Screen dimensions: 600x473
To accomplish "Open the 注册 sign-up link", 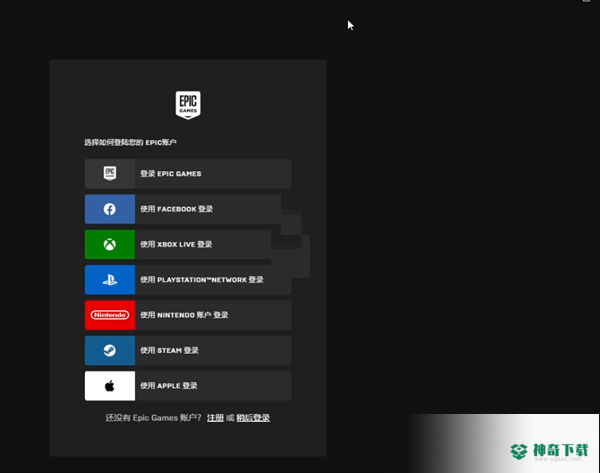I will click(215, 418).
